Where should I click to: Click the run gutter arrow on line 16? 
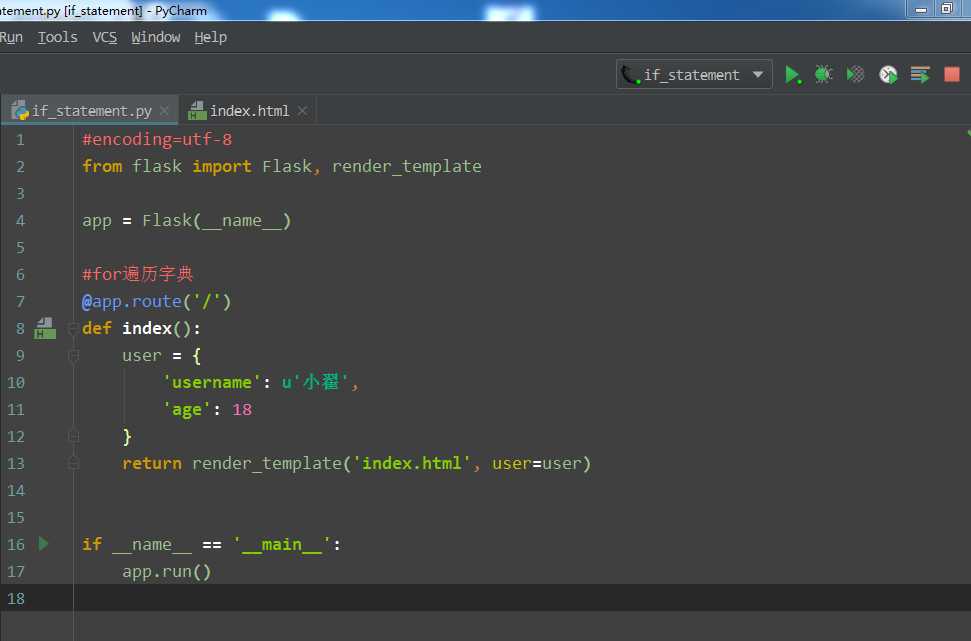[43, 544]
